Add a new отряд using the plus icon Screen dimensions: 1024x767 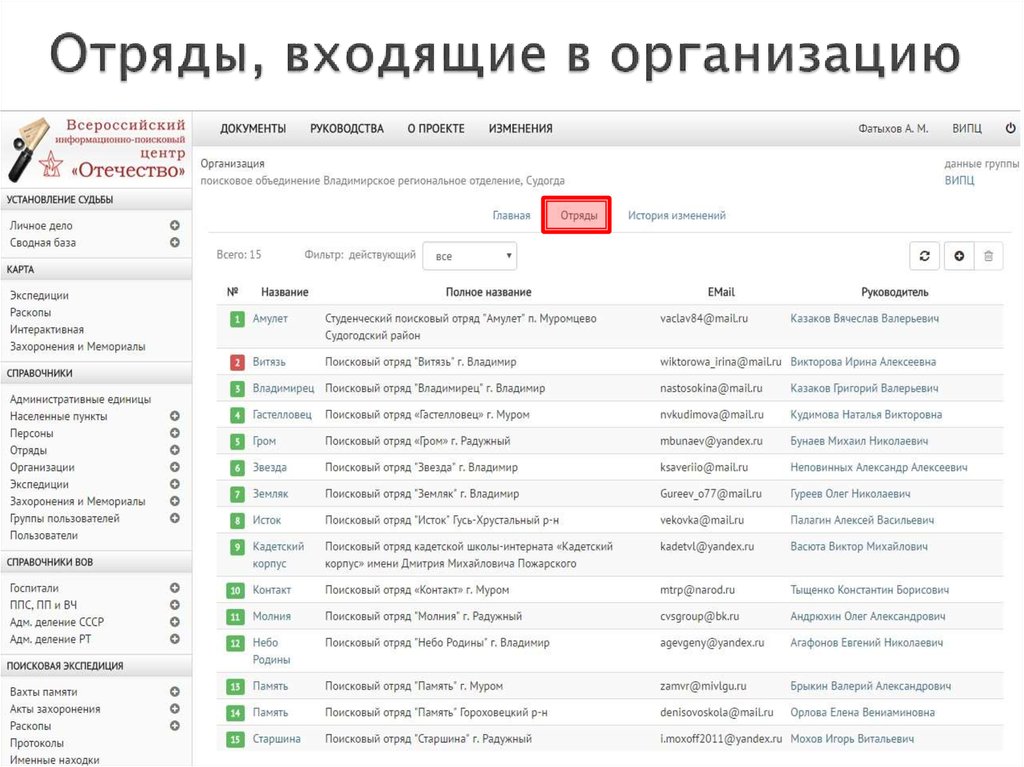pos(958,256)
